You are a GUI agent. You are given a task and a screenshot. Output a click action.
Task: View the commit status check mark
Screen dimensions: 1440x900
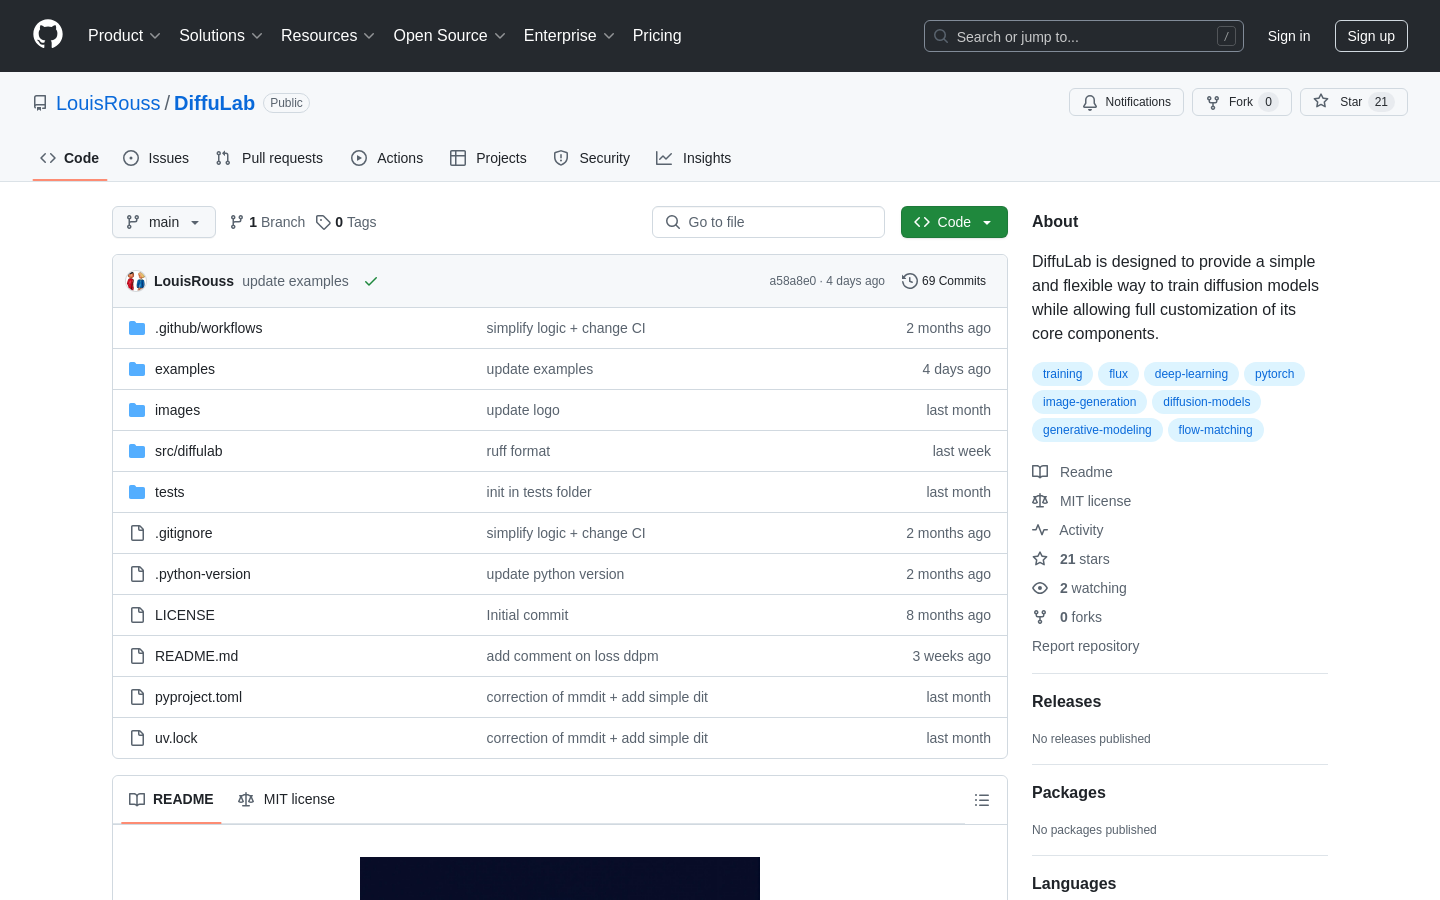(x=371, y=281)
